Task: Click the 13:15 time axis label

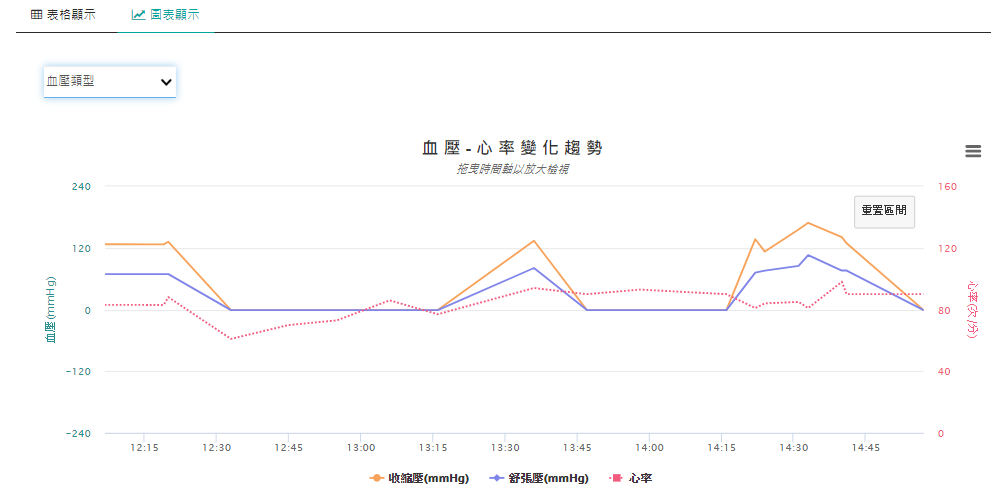Action: (432, 447)
